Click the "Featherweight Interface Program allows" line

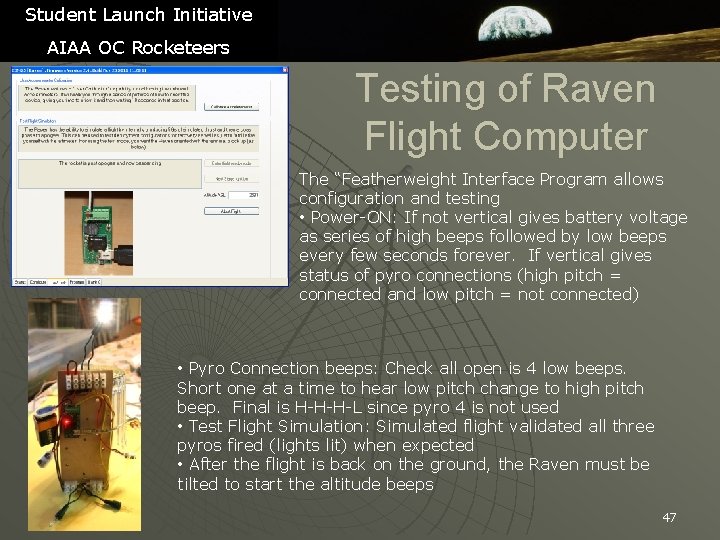coord(481,179)
